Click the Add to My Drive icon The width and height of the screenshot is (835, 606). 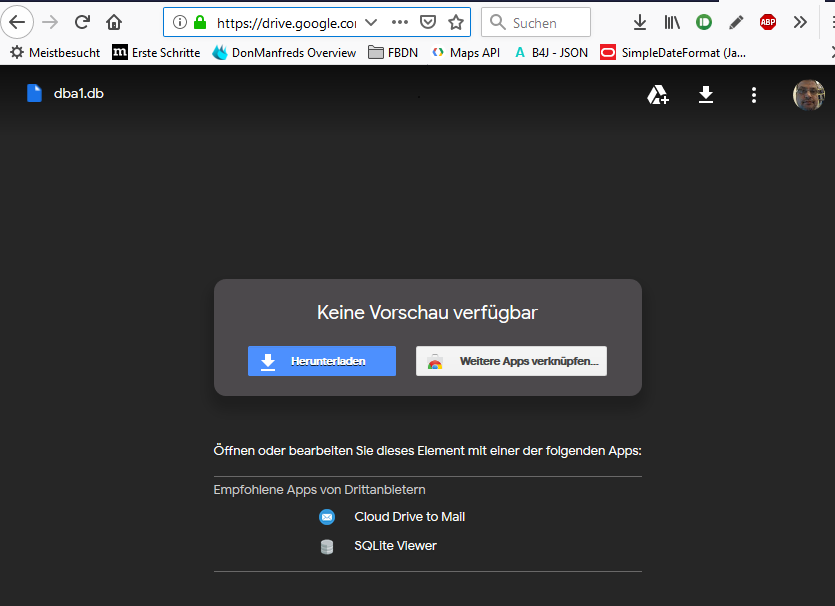pyautogui.click(x=658, y=94)
